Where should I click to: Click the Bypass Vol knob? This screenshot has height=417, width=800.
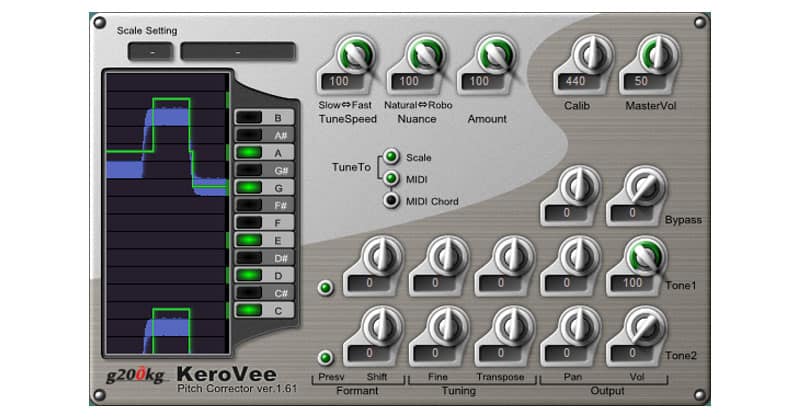coord(645,186)
